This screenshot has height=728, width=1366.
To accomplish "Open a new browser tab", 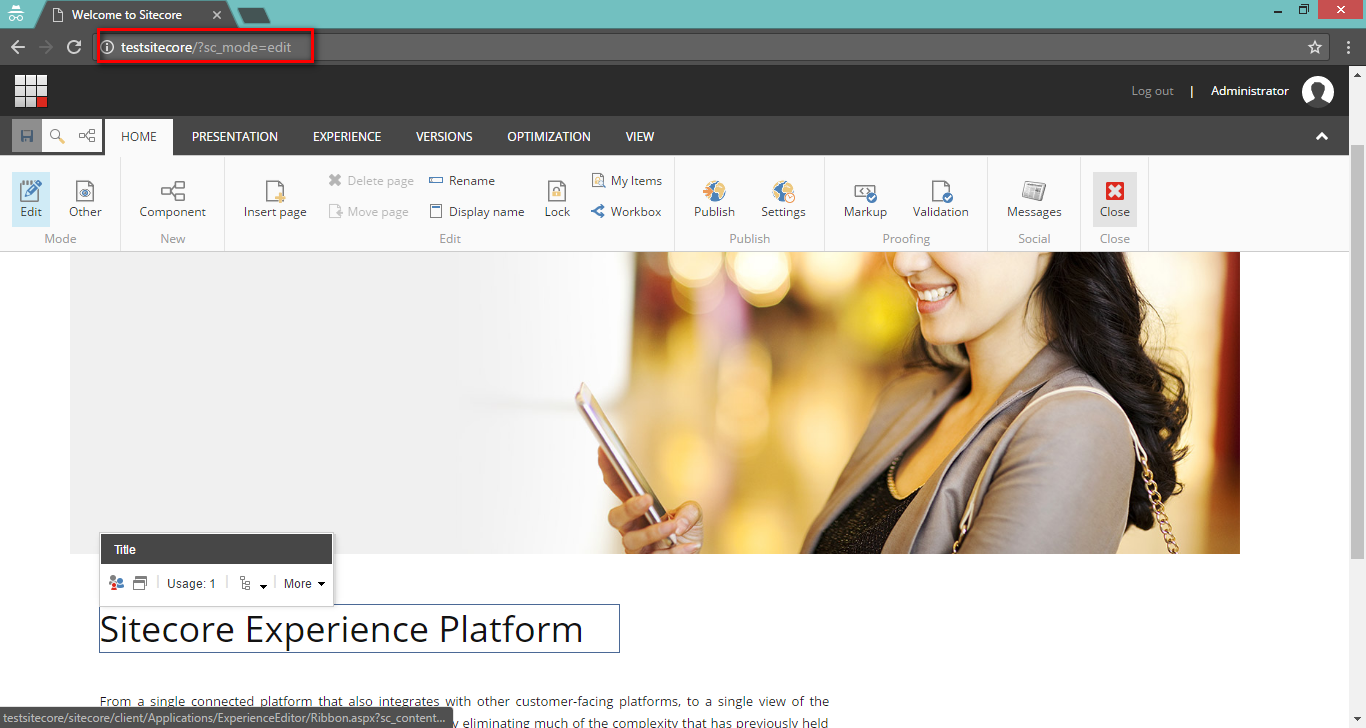I will tap(254, 15).
